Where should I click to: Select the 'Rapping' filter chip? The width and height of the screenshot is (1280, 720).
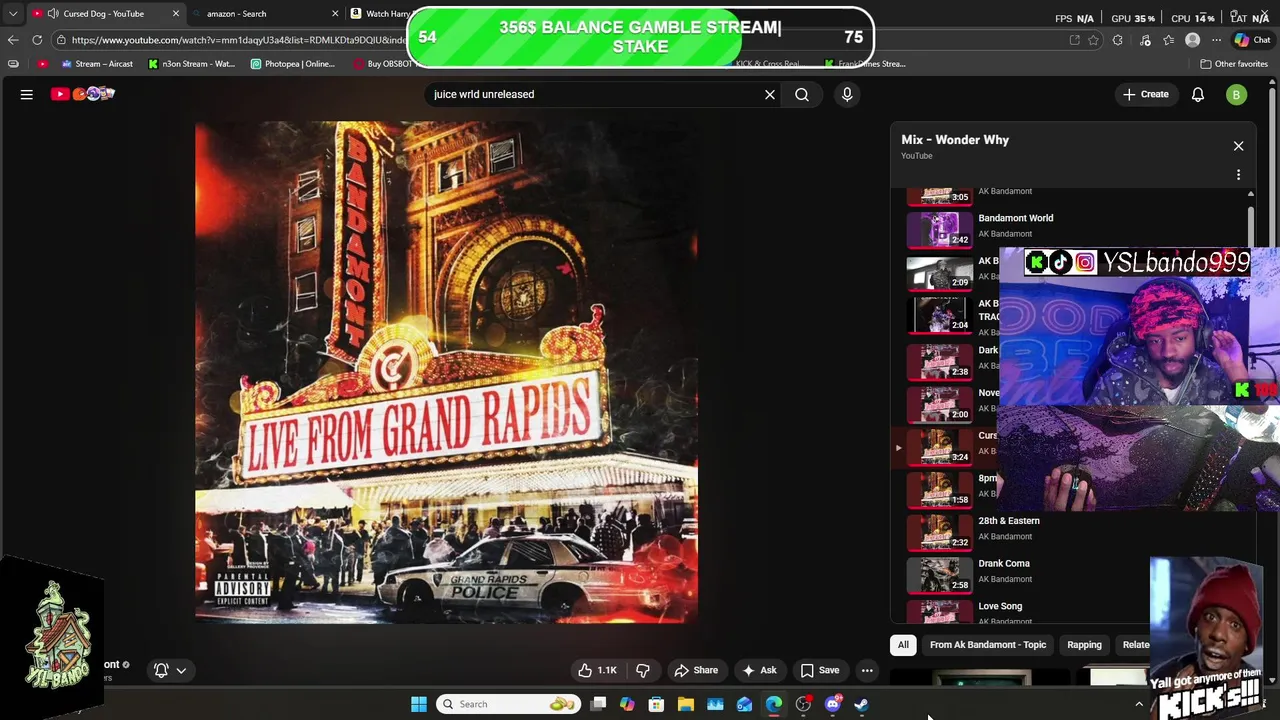tap(1084, 645)
